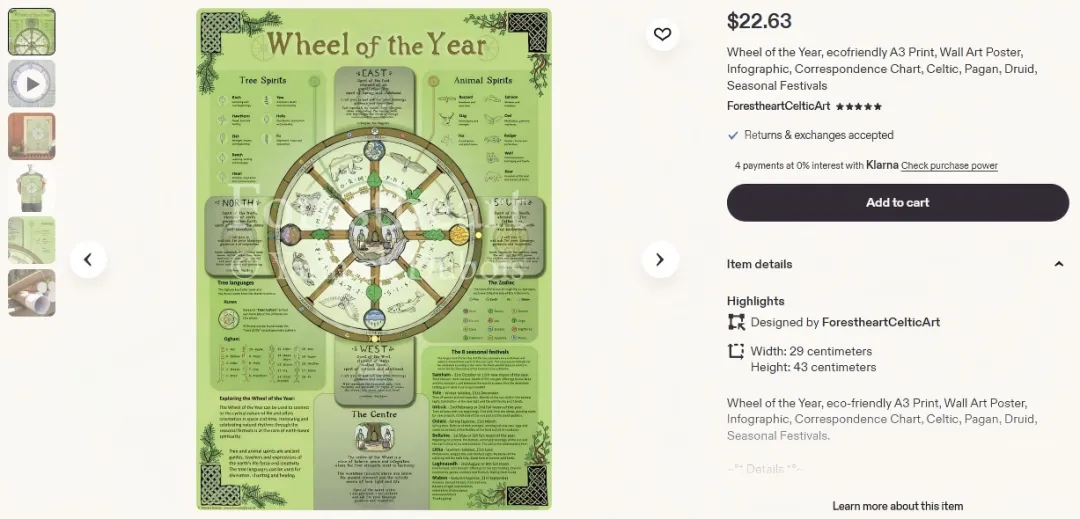
Task: Go to the previous product image
Action: 88,260
